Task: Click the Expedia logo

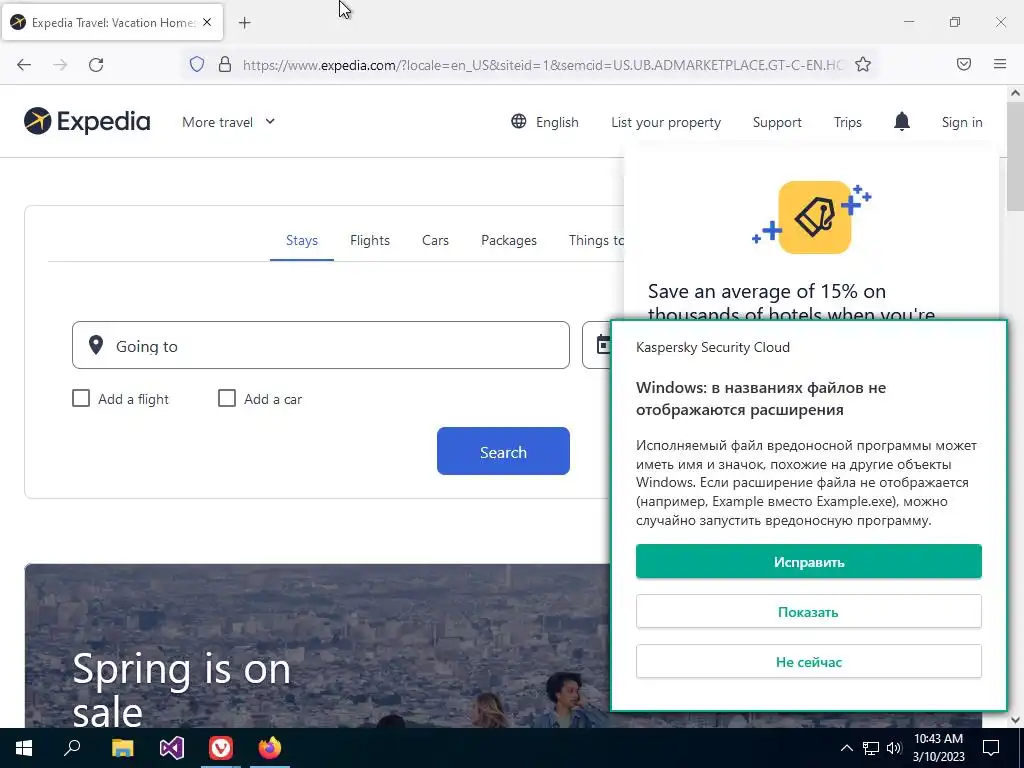Action: click(x=87, y=121)
